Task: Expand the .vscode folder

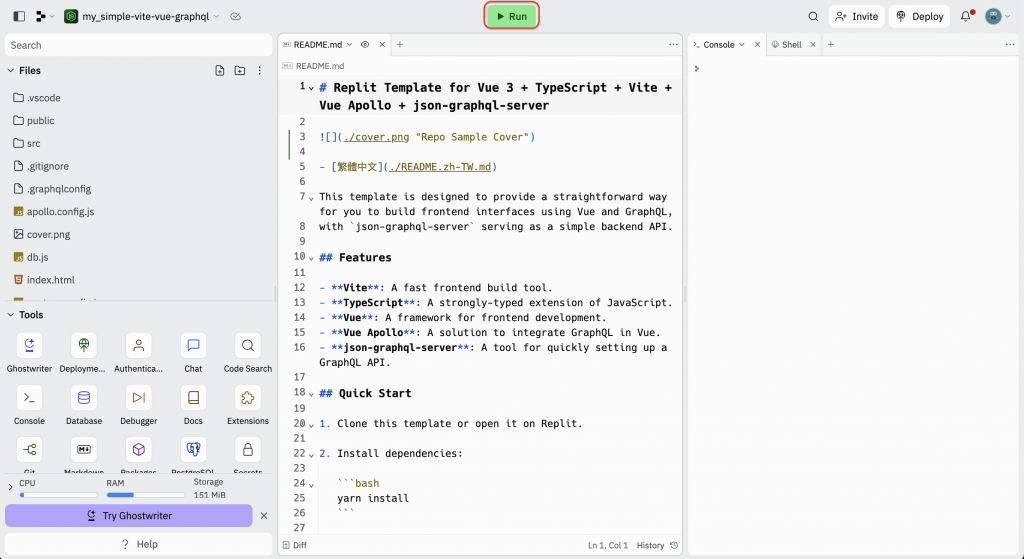Action: point(37,98)
